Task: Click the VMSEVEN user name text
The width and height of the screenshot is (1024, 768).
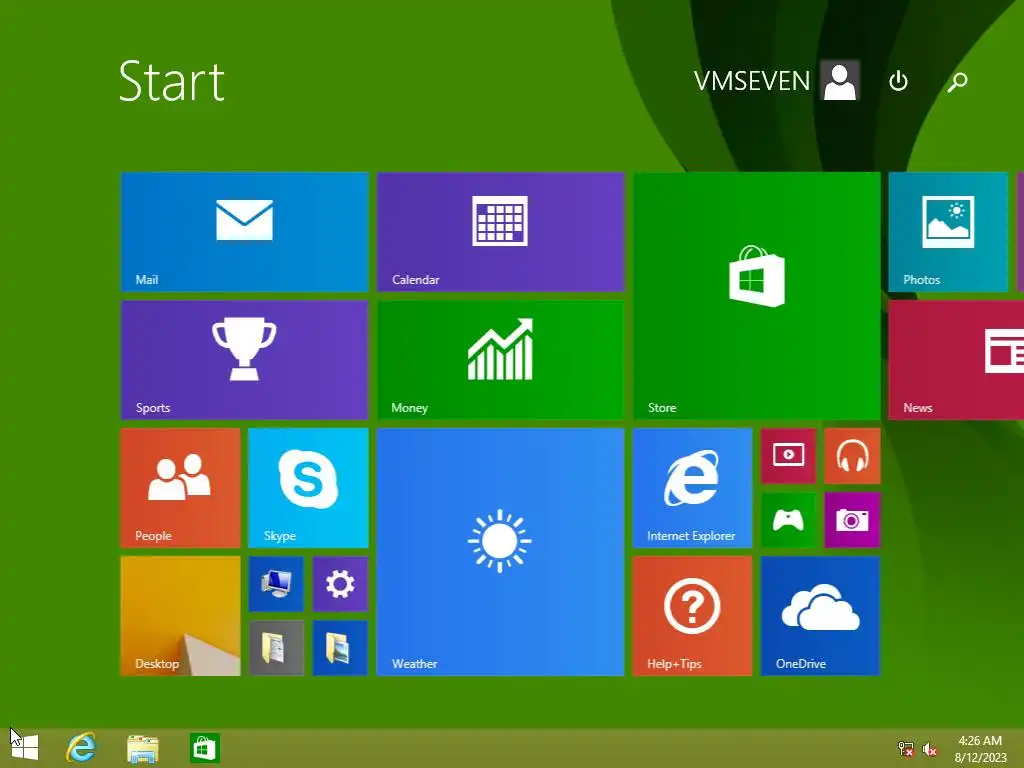Action: point(752,81)
